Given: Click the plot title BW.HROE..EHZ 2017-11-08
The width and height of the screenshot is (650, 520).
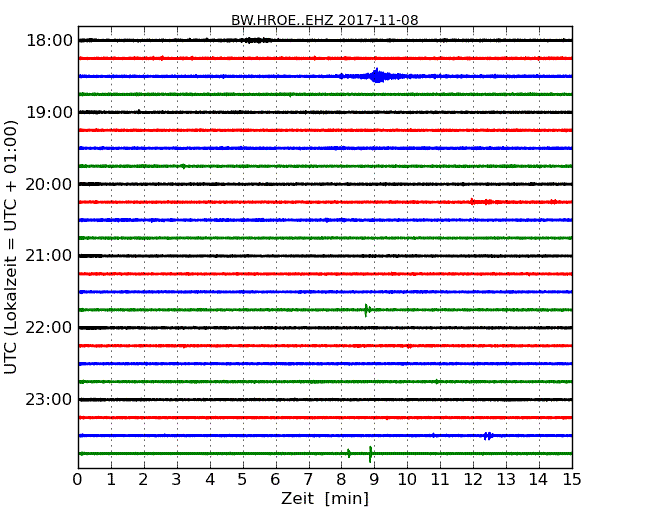Looking at the screenshot, I should coord(325,20).
